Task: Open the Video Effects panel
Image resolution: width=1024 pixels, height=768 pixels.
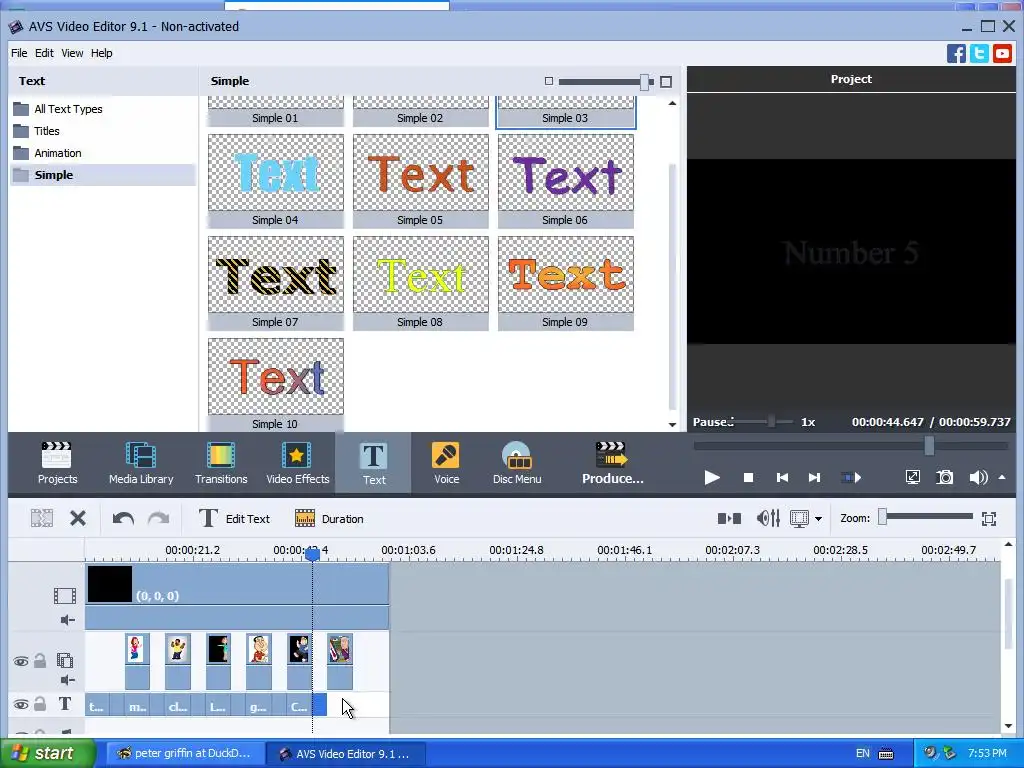Action: (297, 463)
